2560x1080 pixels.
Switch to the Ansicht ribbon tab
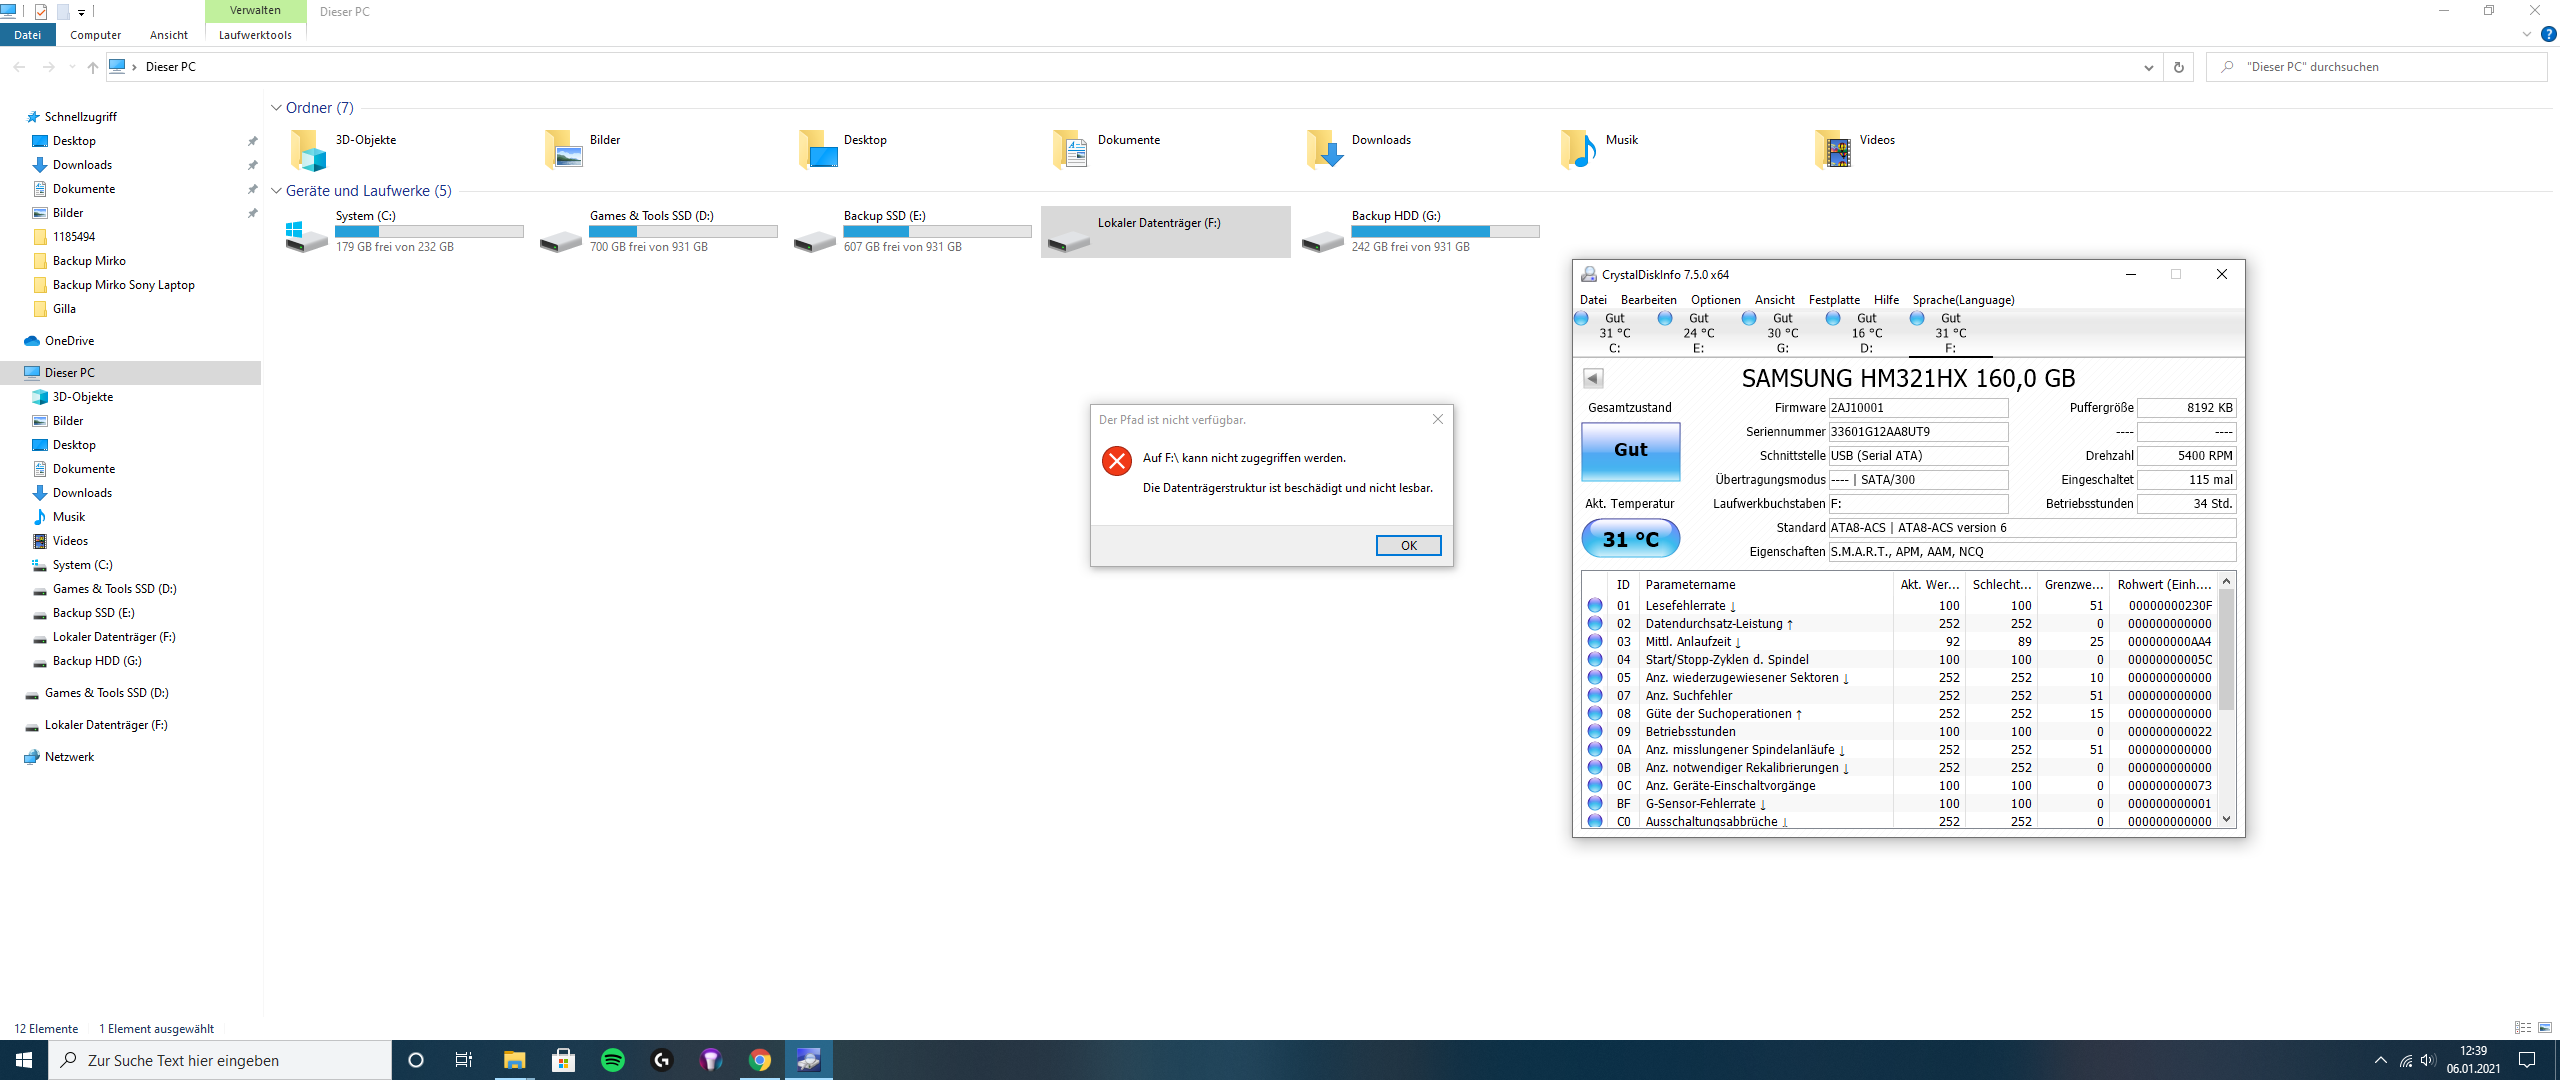pos(168,35)
